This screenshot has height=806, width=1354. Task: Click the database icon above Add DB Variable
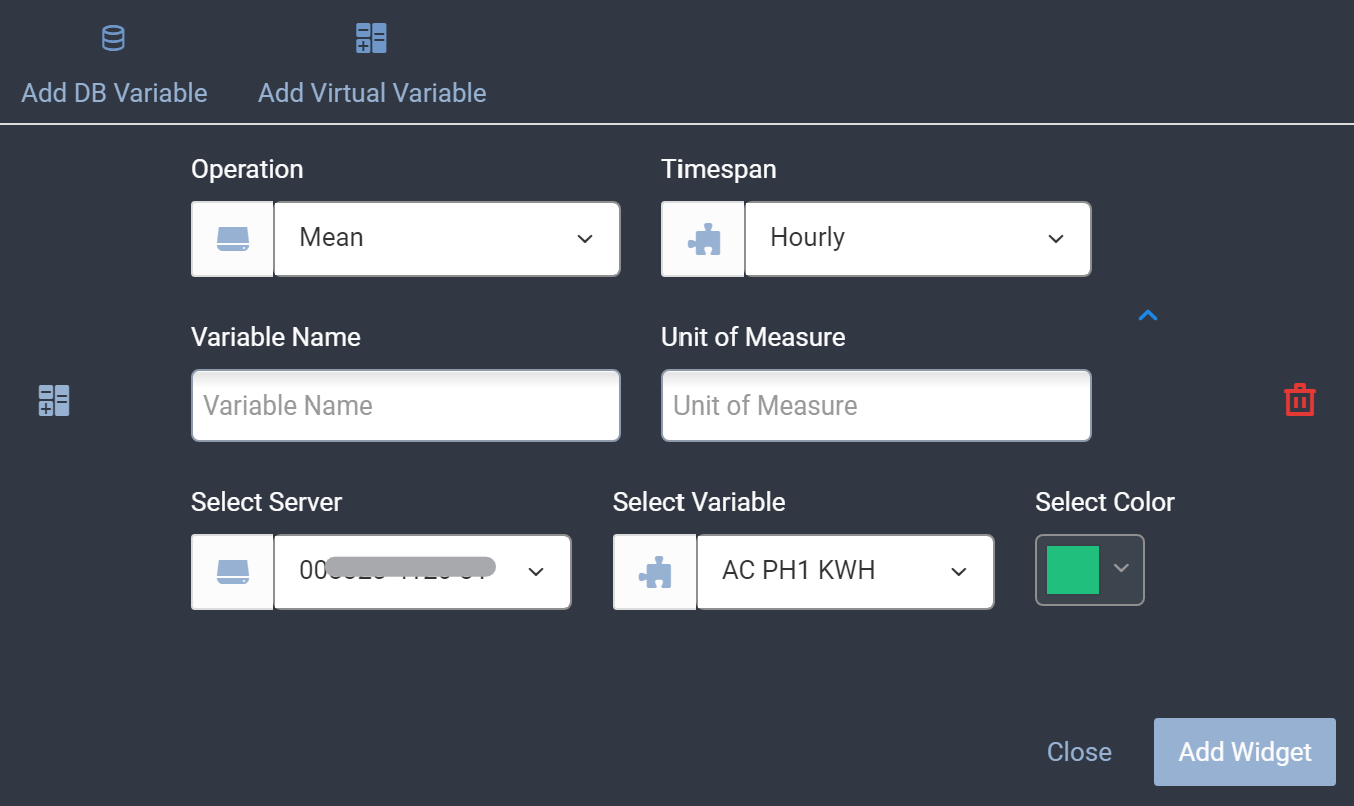pyautogui.click(x=114, y=39)
